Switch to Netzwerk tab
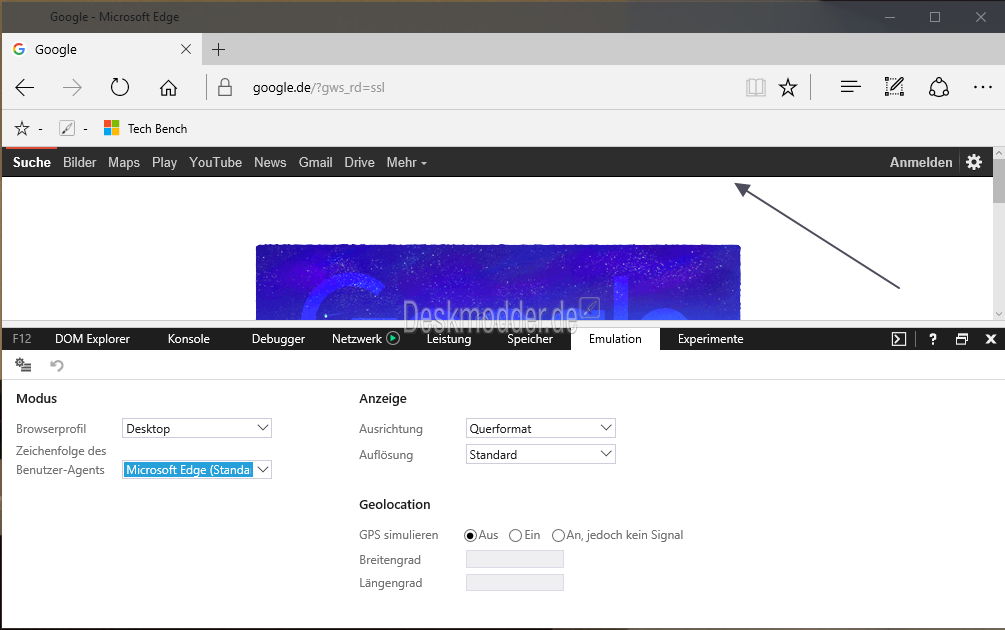The height and width of the screenshot is (630, 1005). coord(356,339)
